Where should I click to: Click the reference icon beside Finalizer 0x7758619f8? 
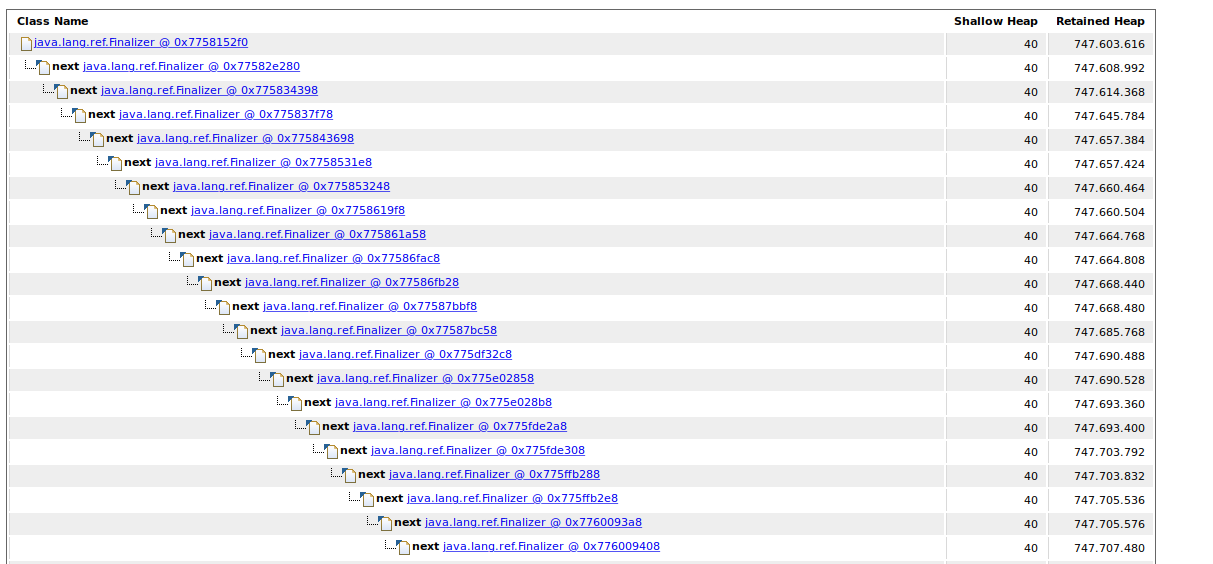click(151, 211)
